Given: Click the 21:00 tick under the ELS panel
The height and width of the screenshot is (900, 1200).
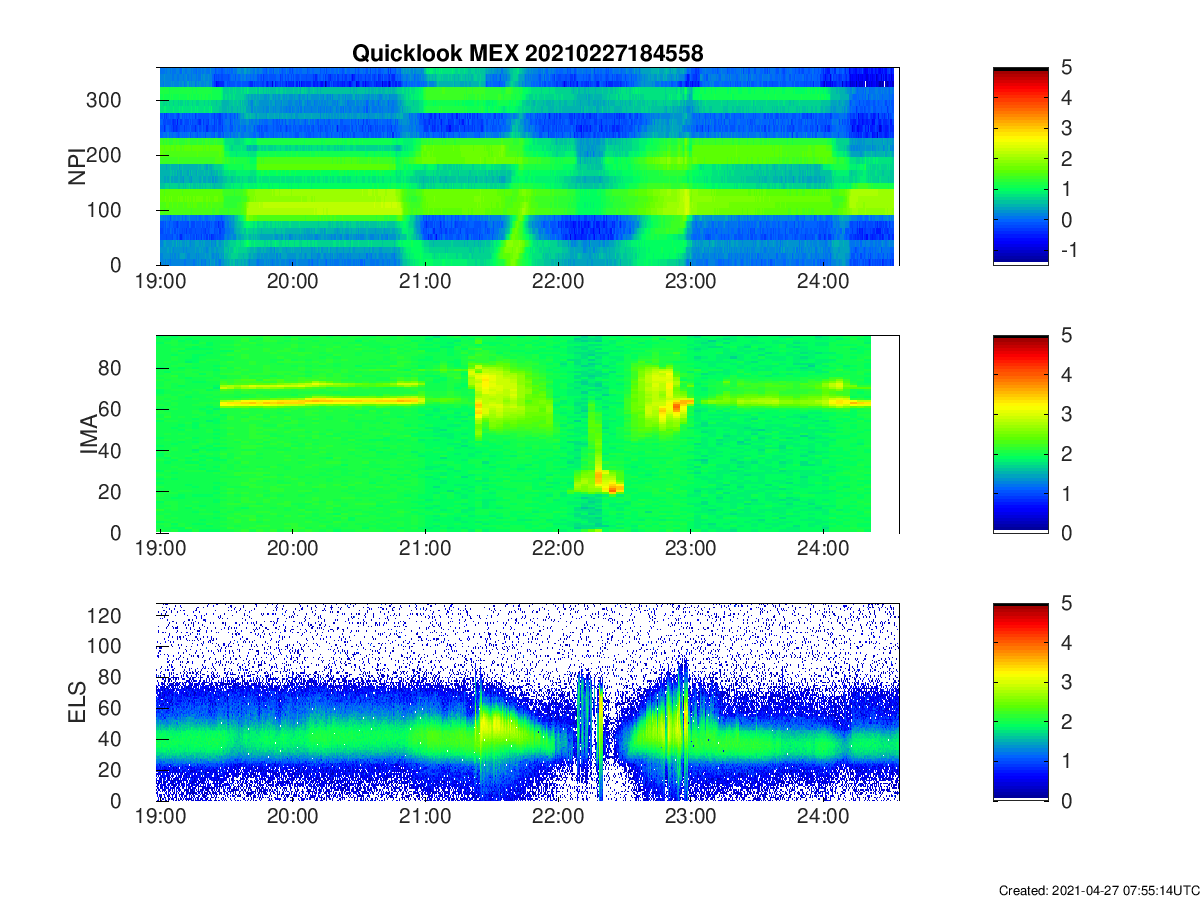Looking at the screenshot, I should [x=425, y=817].
